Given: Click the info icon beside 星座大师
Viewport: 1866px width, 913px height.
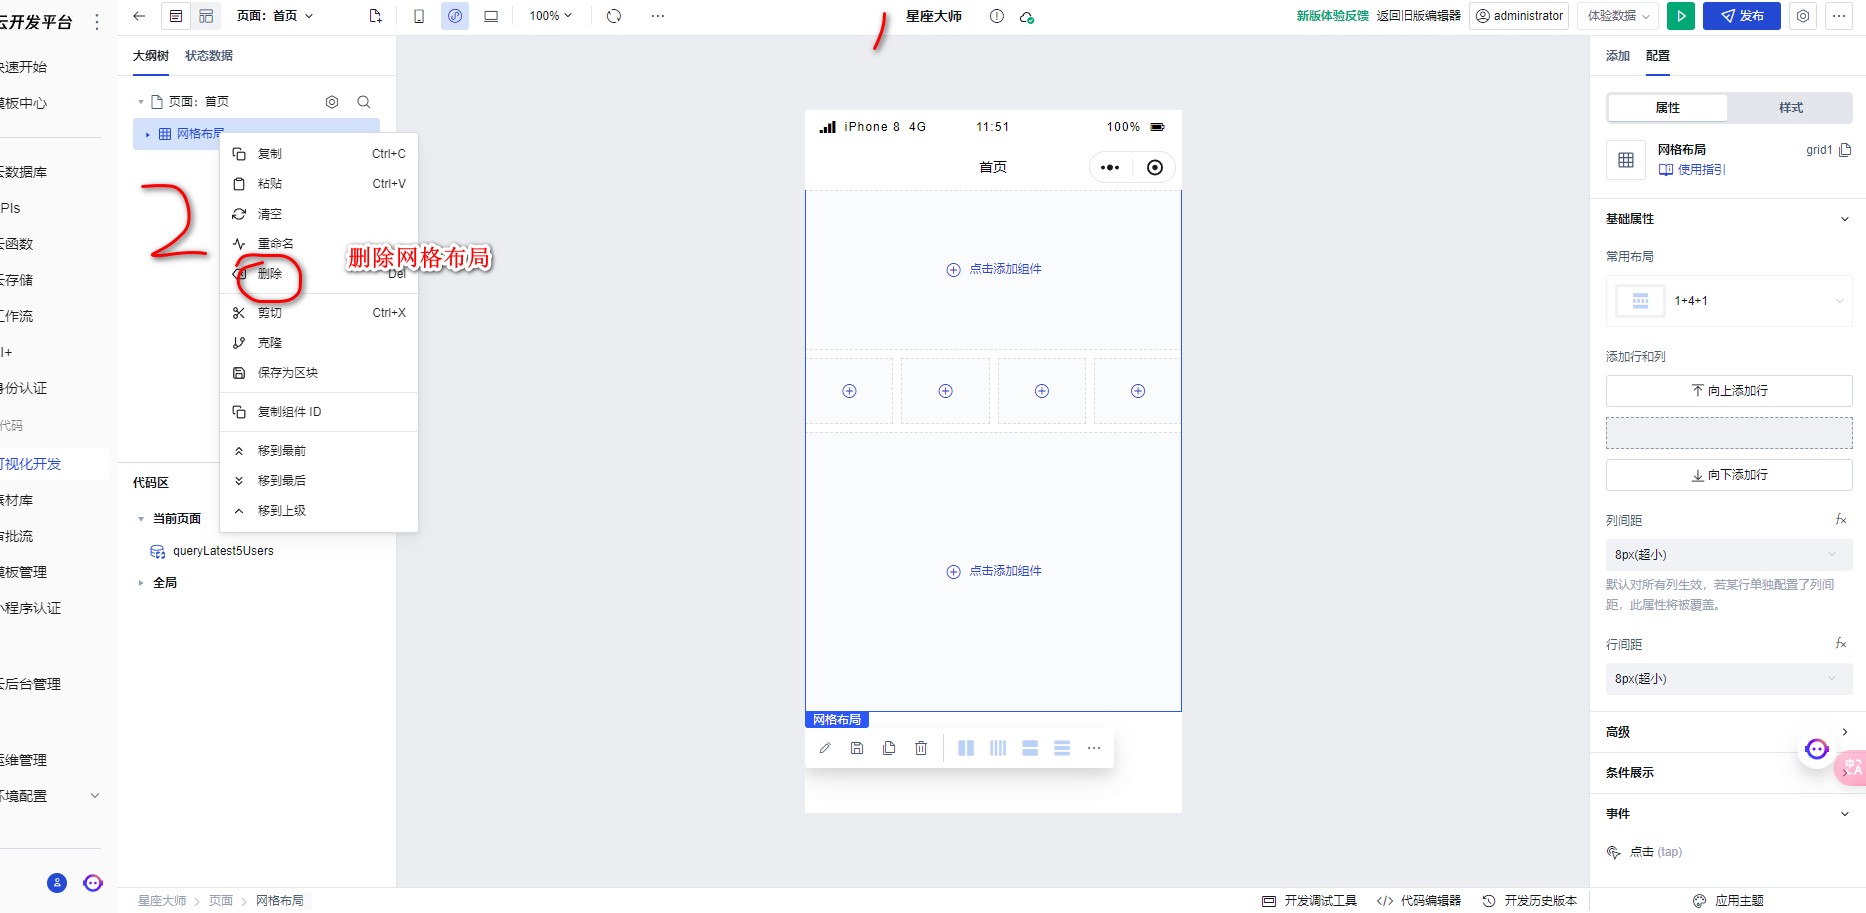Looking at the screenshot, I should click(997, 16).
